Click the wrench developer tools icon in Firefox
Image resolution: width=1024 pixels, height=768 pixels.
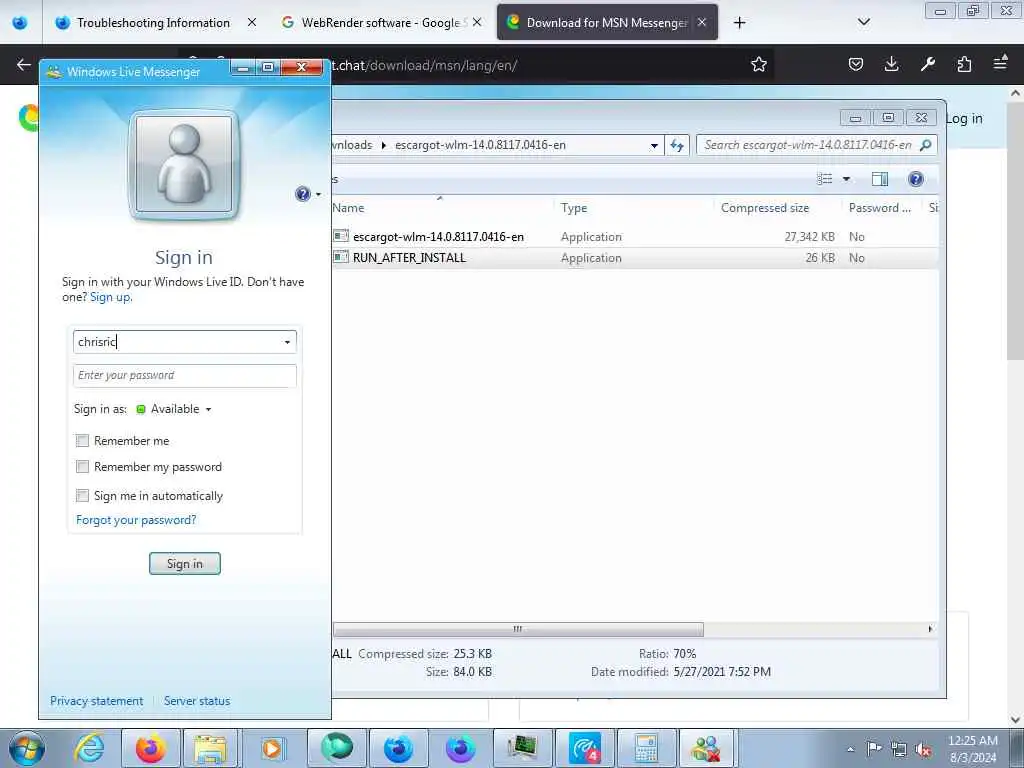tap(927, 64)
